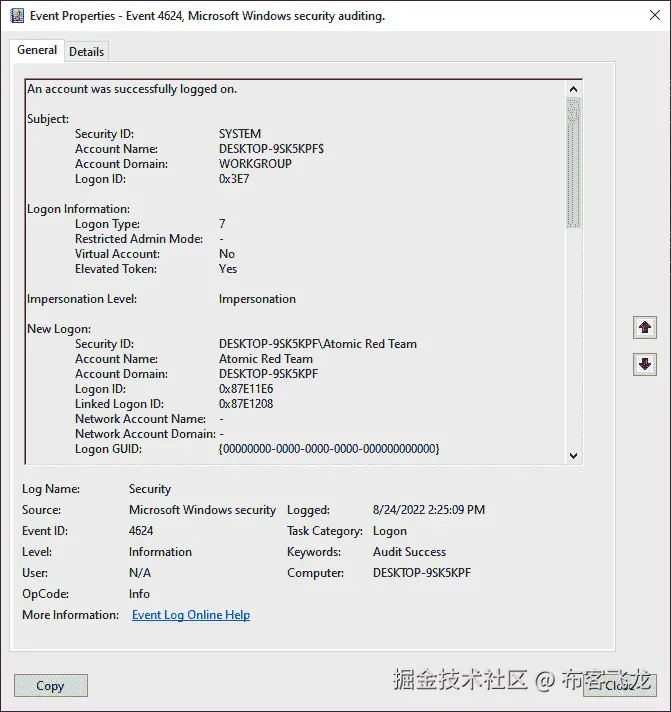Viewport: 671px width, 712px height.
Task: Click Virtual Account value 'No'
Action: click(x=227, y=254)
